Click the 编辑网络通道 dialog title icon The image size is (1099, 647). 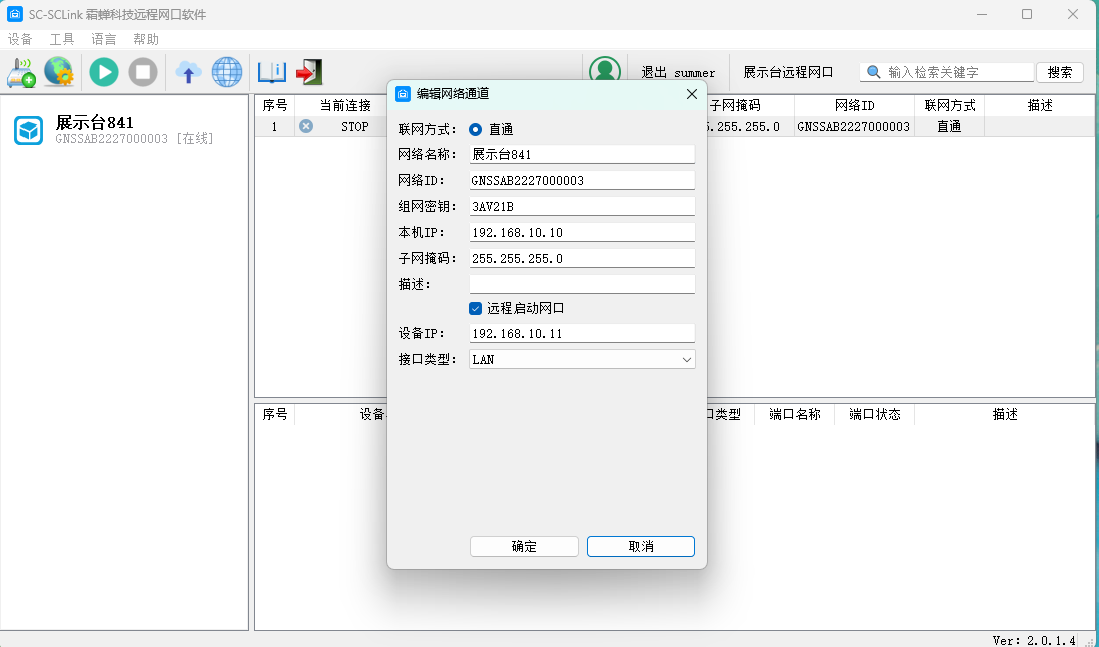403,94
